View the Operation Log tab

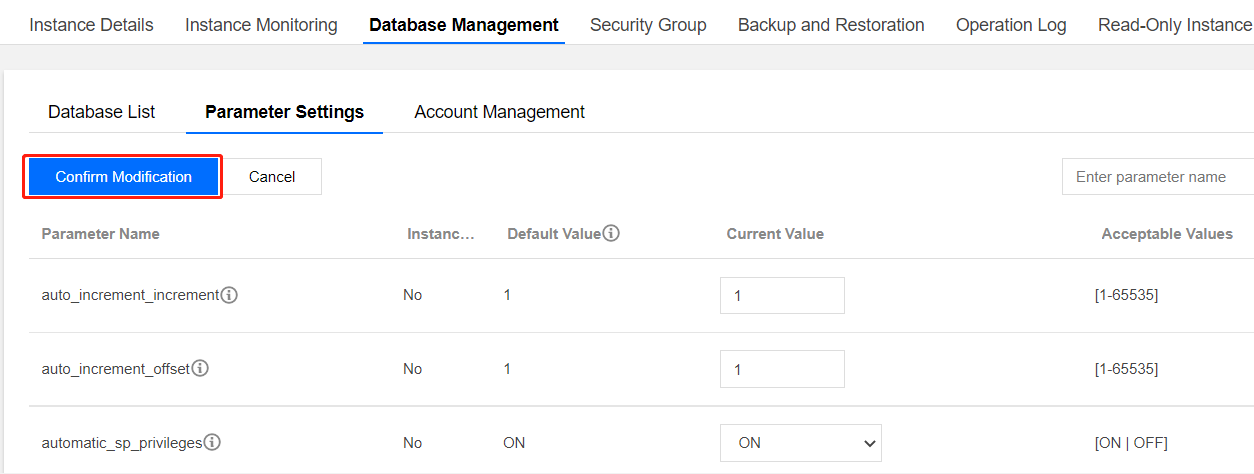click(x=1011, y=25)
